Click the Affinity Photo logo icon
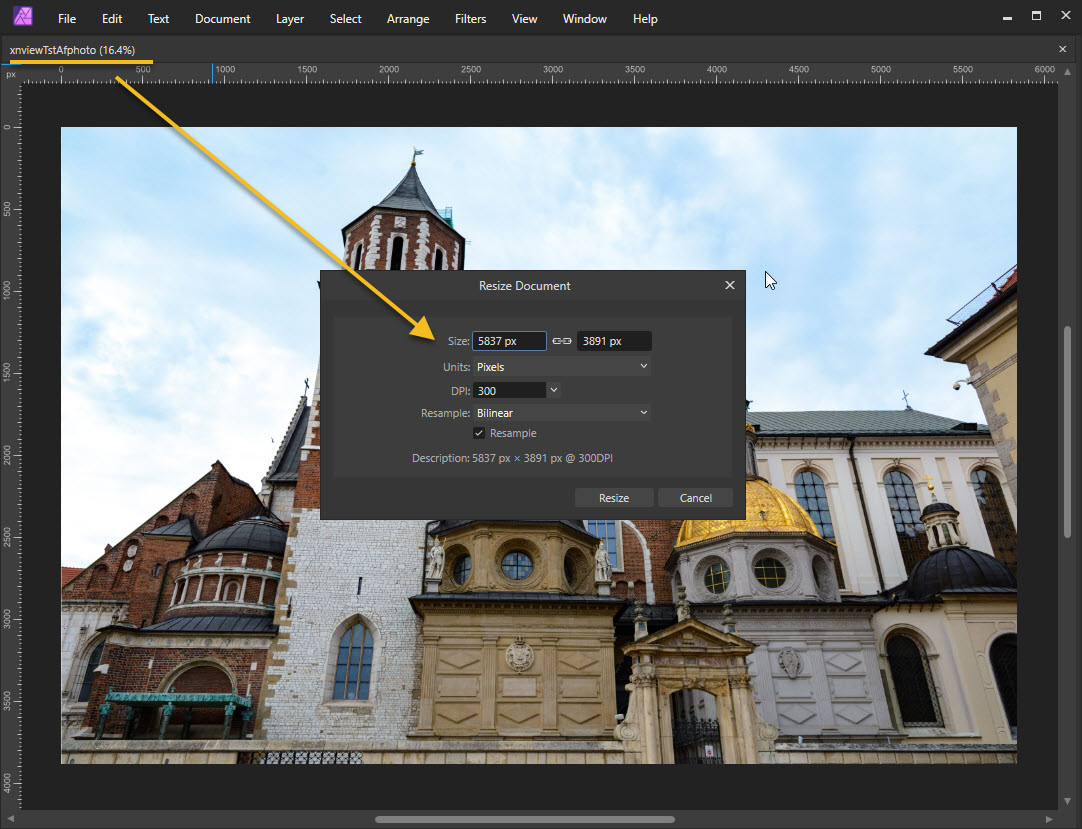 [x=23, y=17]
